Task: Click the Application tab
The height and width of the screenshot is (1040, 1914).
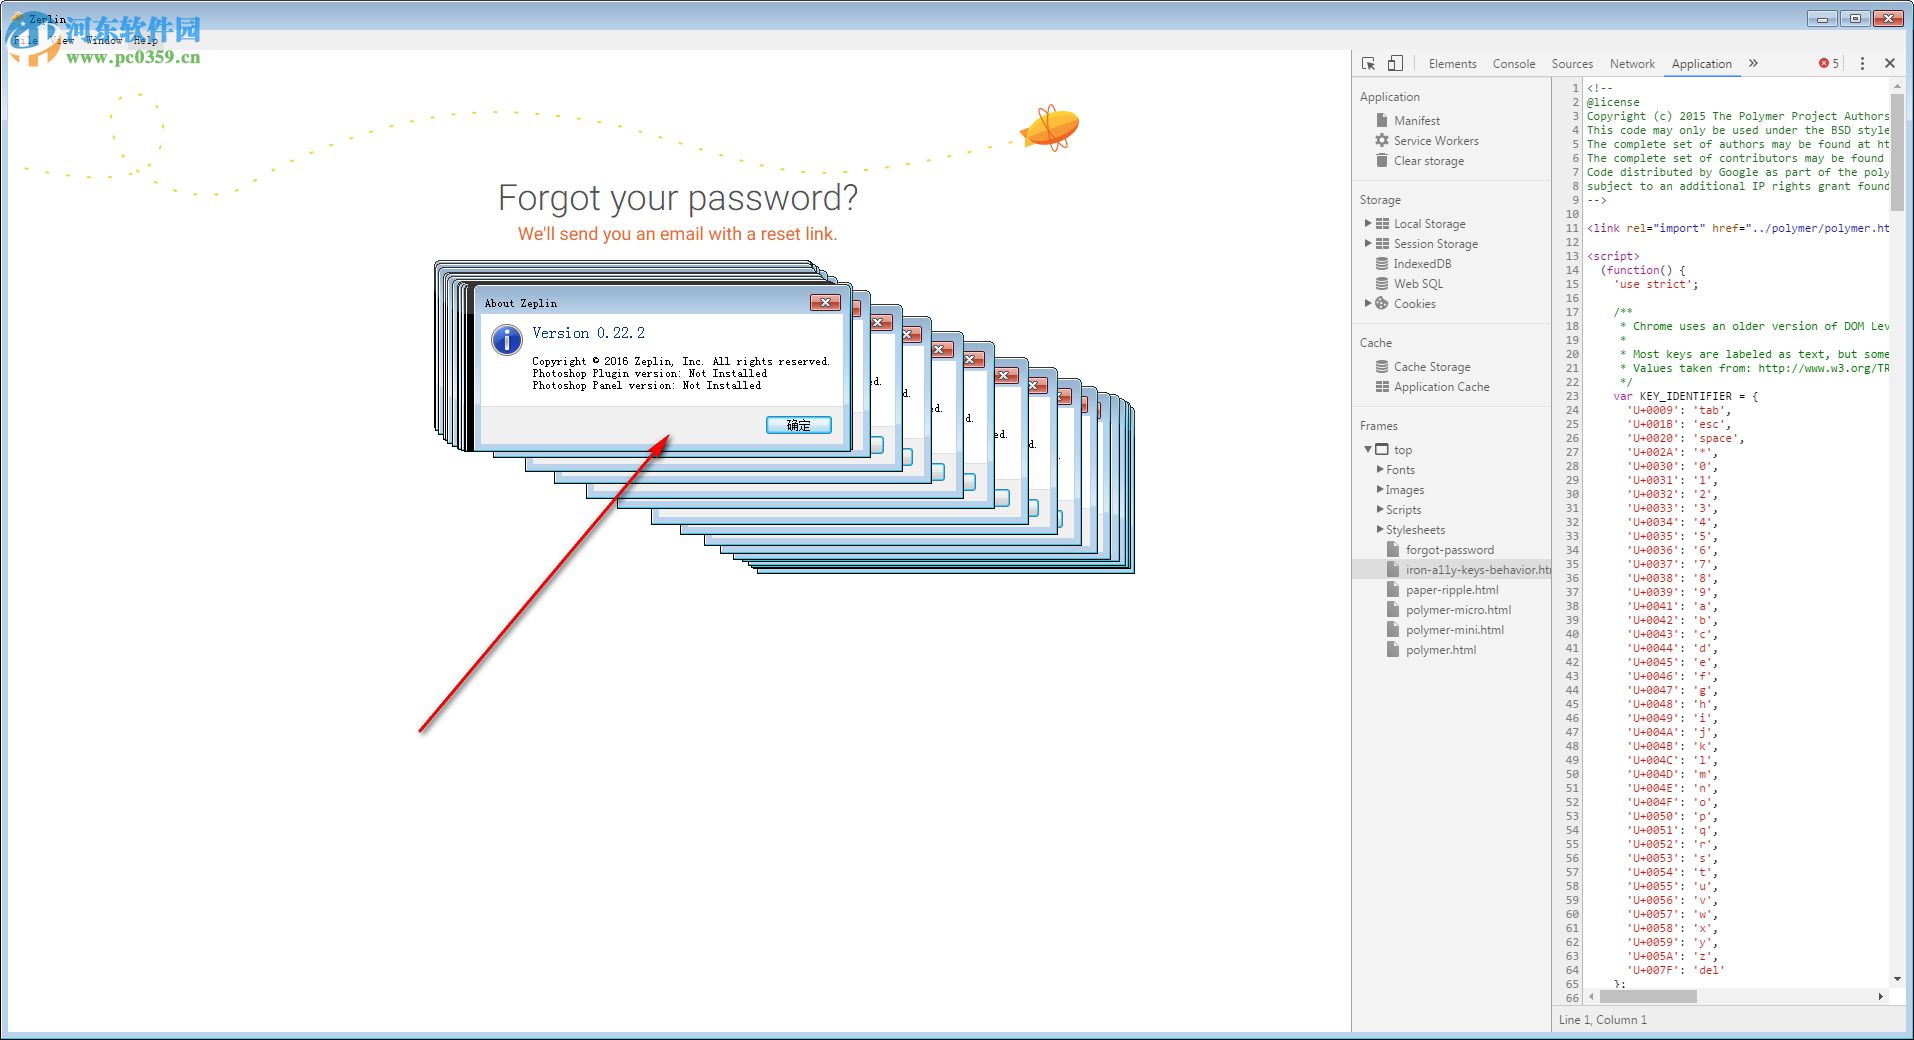Action: pos(1701,64)
